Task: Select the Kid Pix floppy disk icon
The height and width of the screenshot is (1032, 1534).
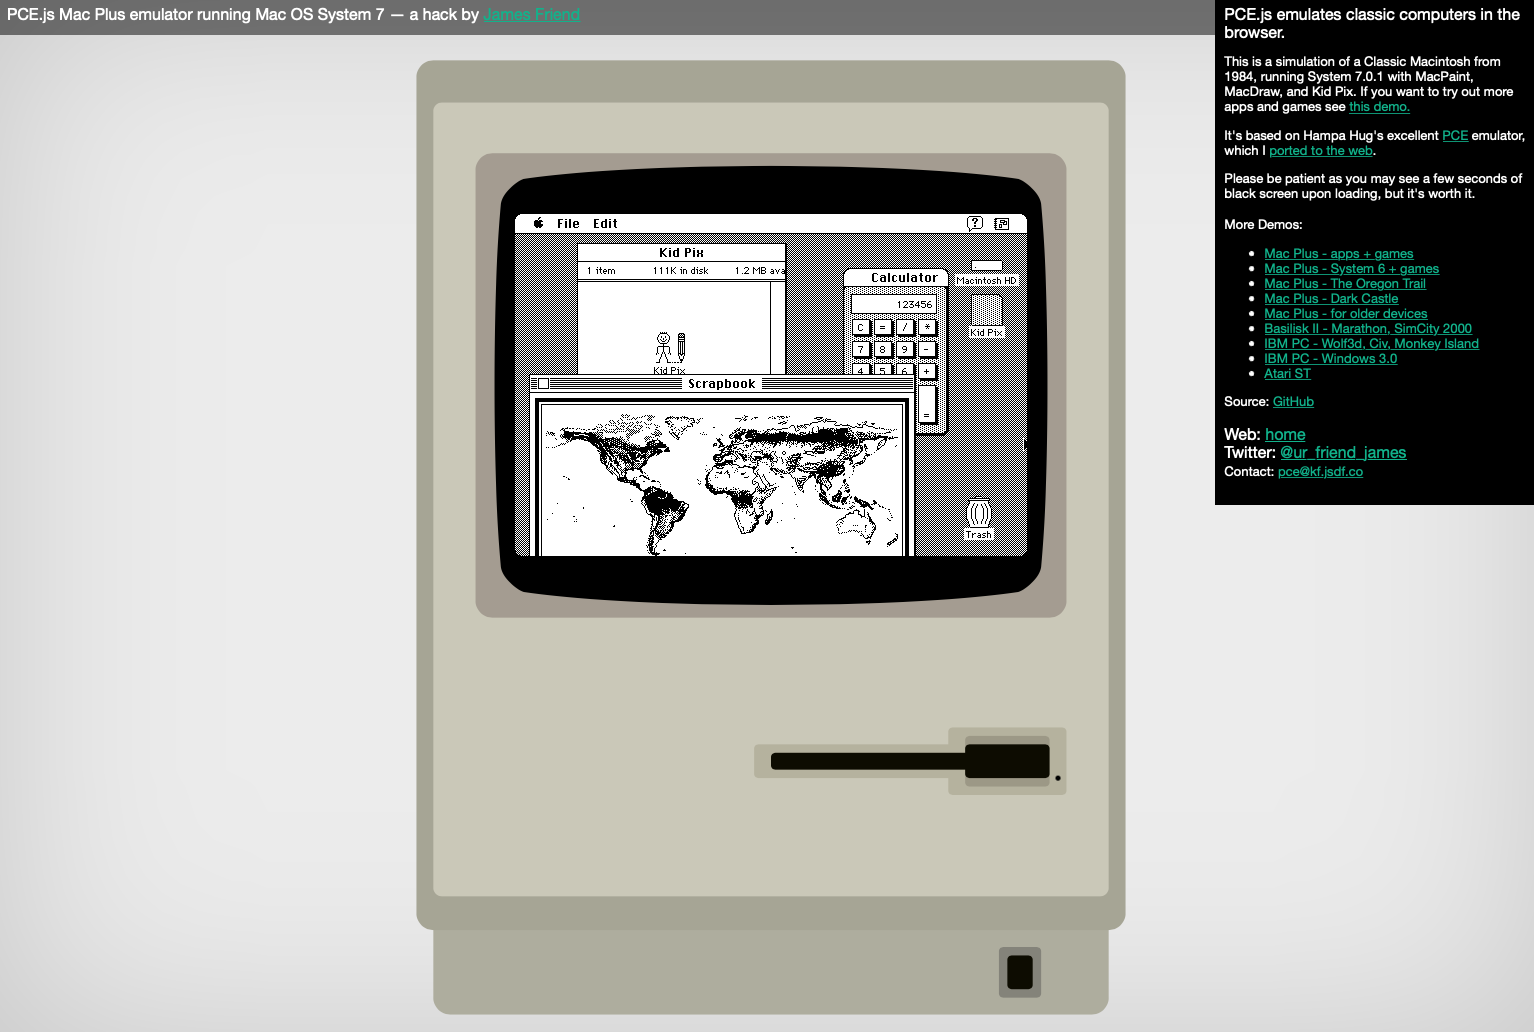Action: pos(986,311)
